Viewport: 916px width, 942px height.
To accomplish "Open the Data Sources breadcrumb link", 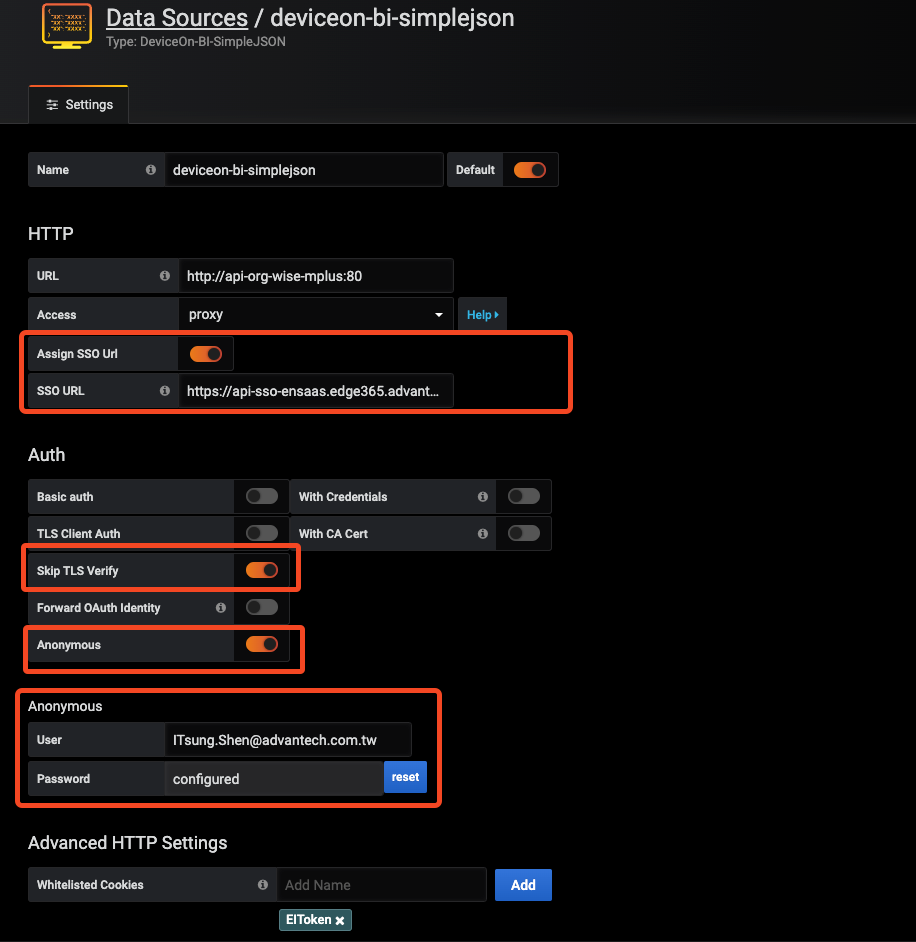I will click(176, 18).
